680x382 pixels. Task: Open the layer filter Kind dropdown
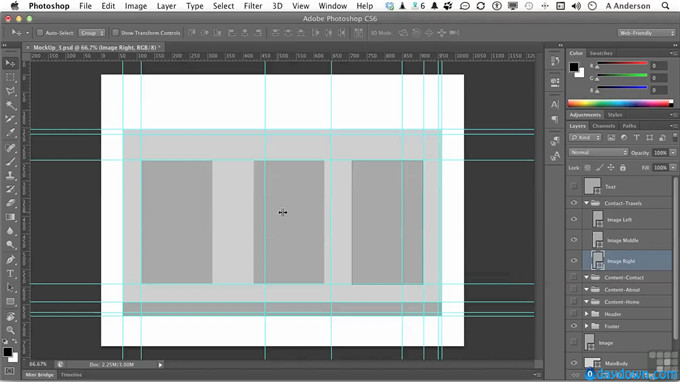click(x=585, y=137)
